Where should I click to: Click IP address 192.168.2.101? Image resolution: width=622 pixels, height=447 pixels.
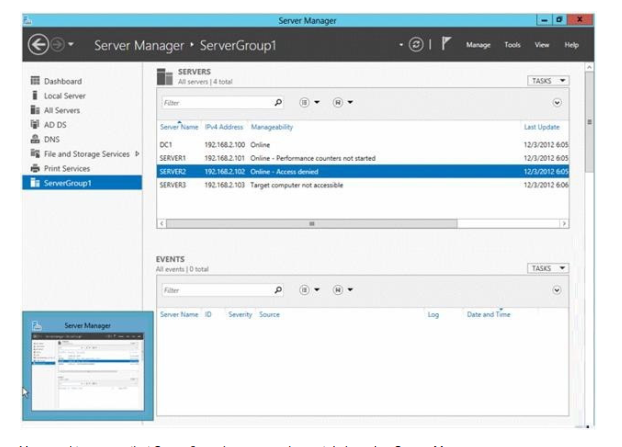[x=225, y=158]
